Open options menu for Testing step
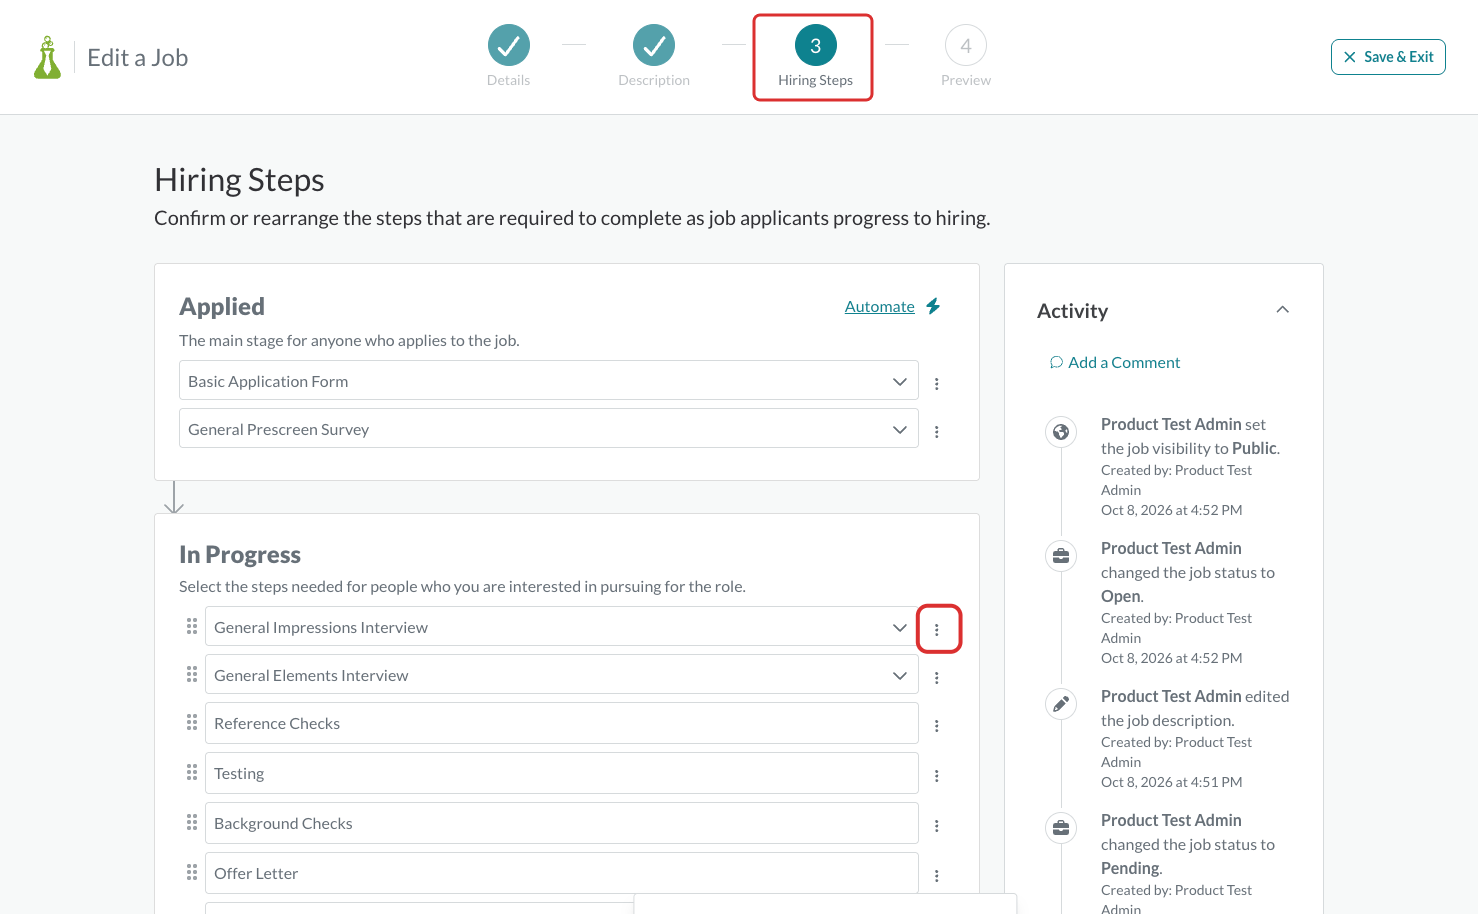Image resolution: width=1478 pixels, height=914 pixels. pyautogui.click(x=937, y=775)
